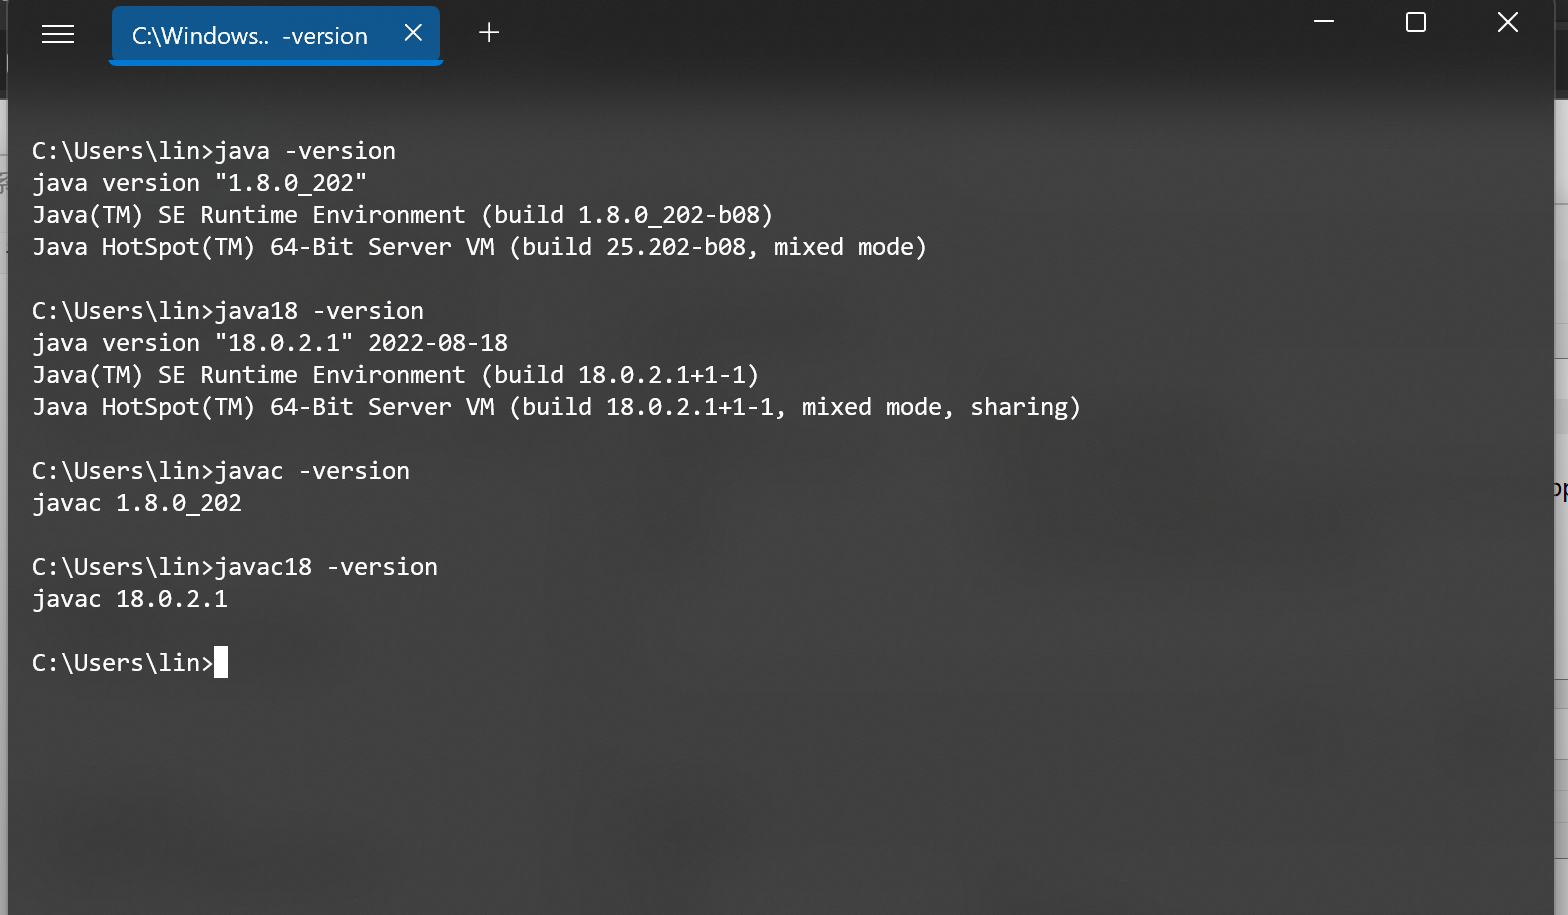Click the Runtime Environment build 18.0.2.1+1-1 line
The image size is (1568, 915).
pyautogui.click(x=395, y=375)
